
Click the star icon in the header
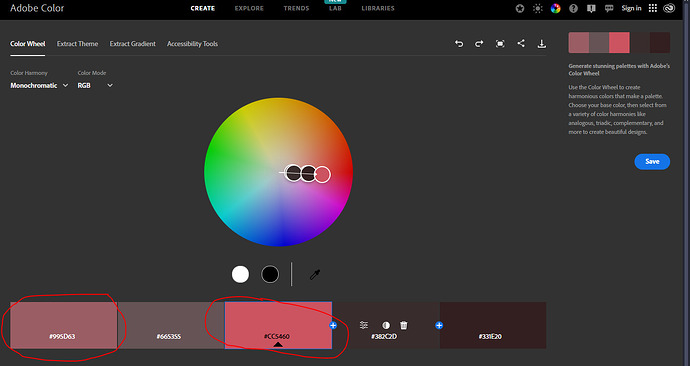520,8
